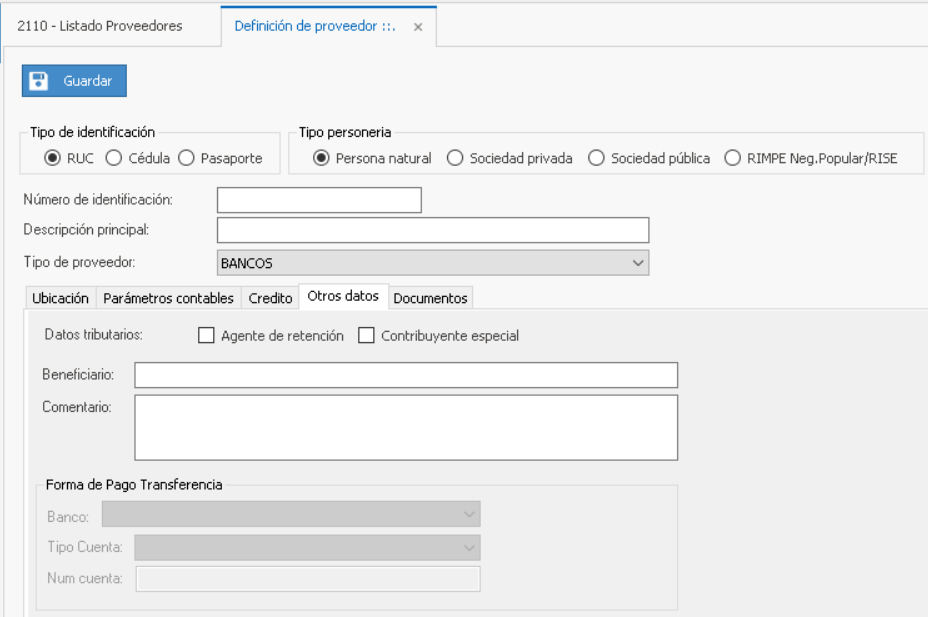
Task: Open the Tipo Cuenta dropdown
Action: point(469,548)
